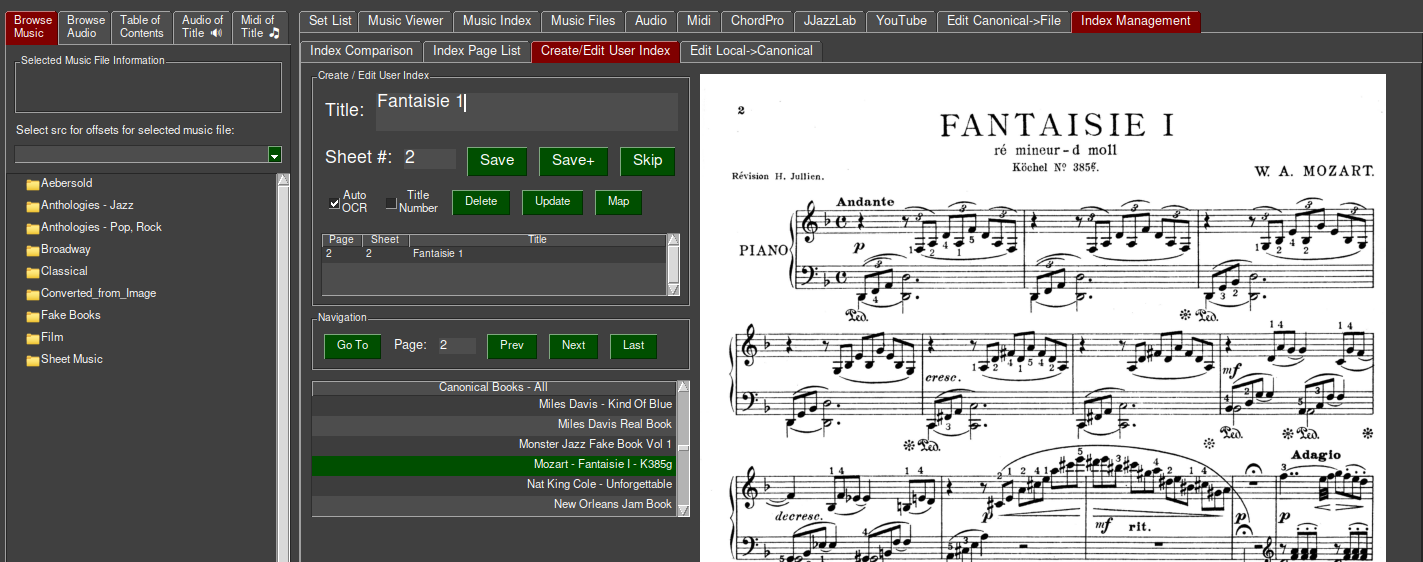Disable the Auto OCR checkbox

point(335,203)
